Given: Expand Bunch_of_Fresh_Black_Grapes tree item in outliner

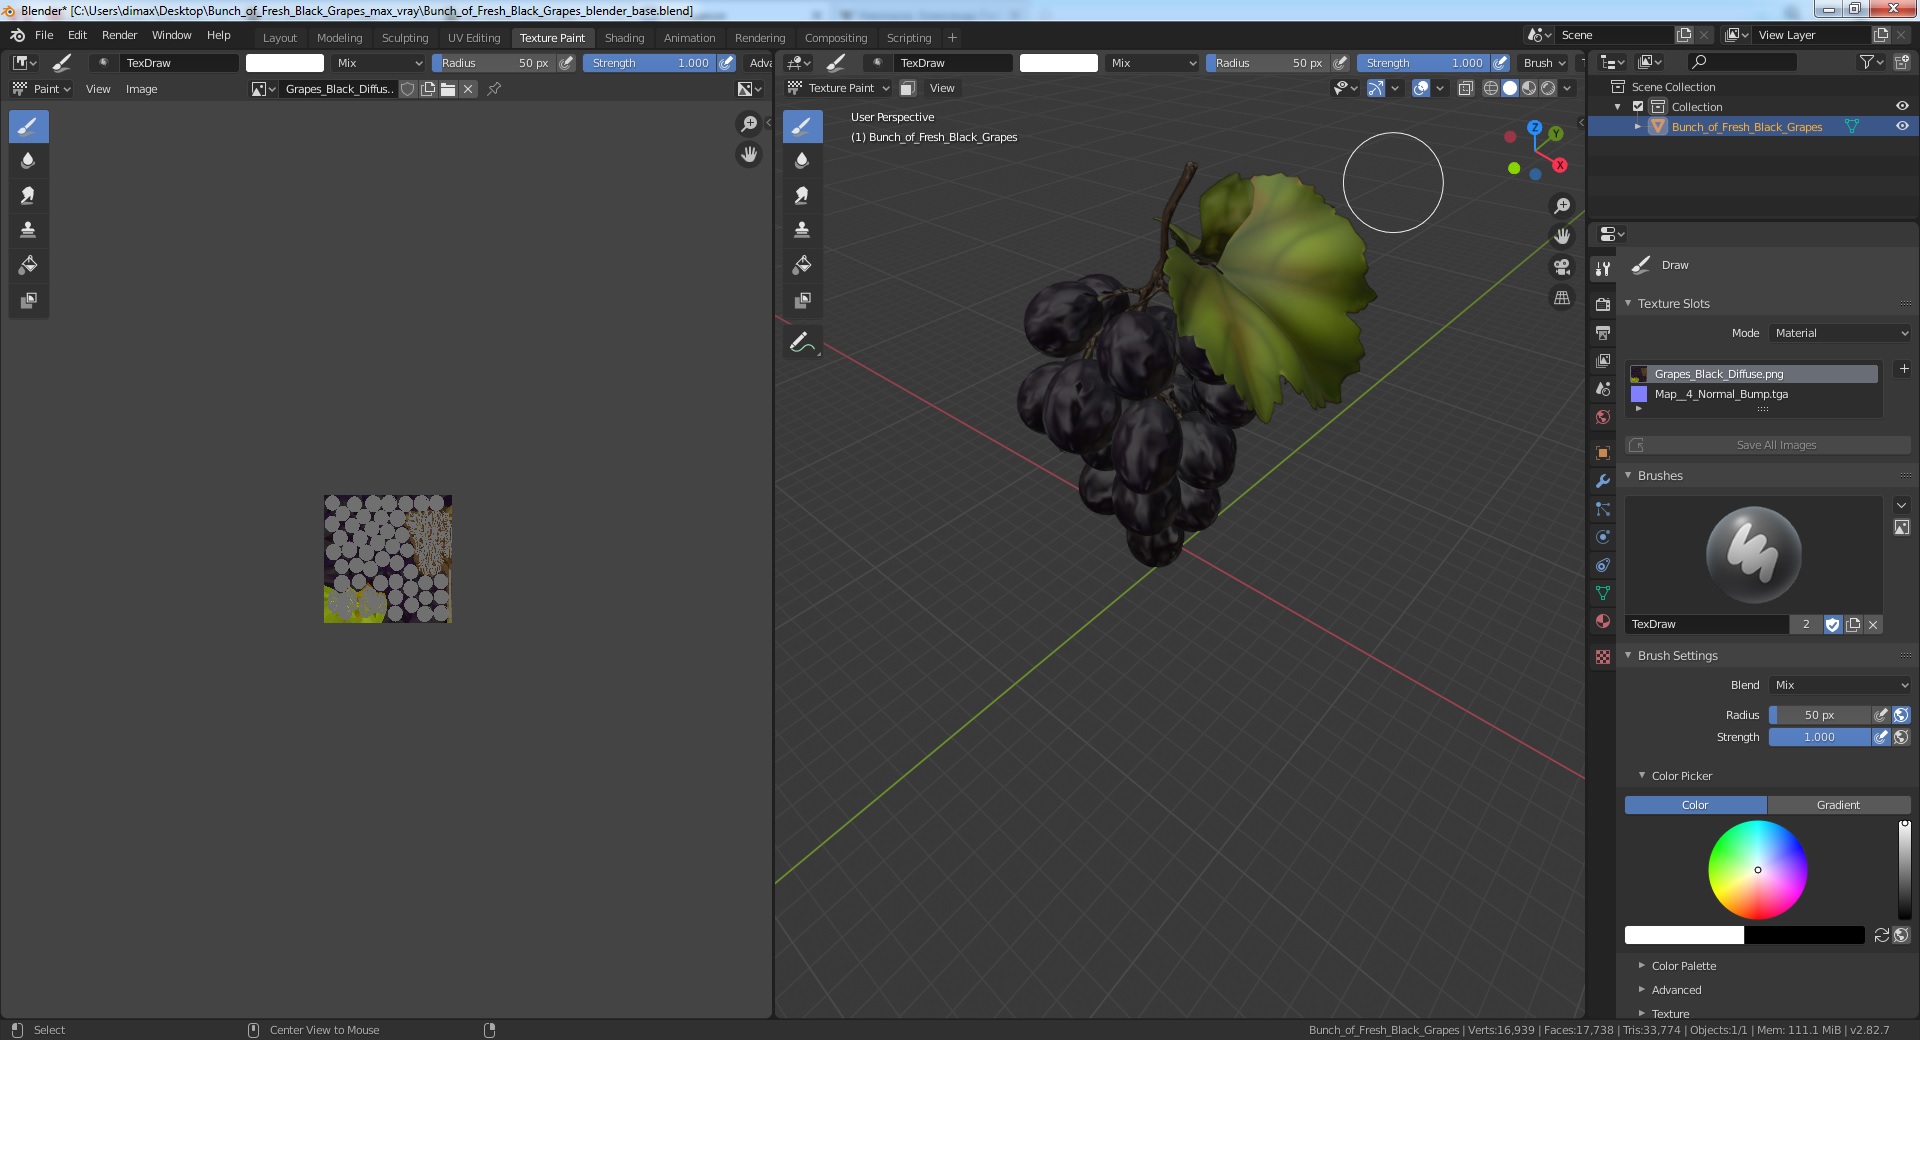Looking at the screenshot, I should point(1637,127).
